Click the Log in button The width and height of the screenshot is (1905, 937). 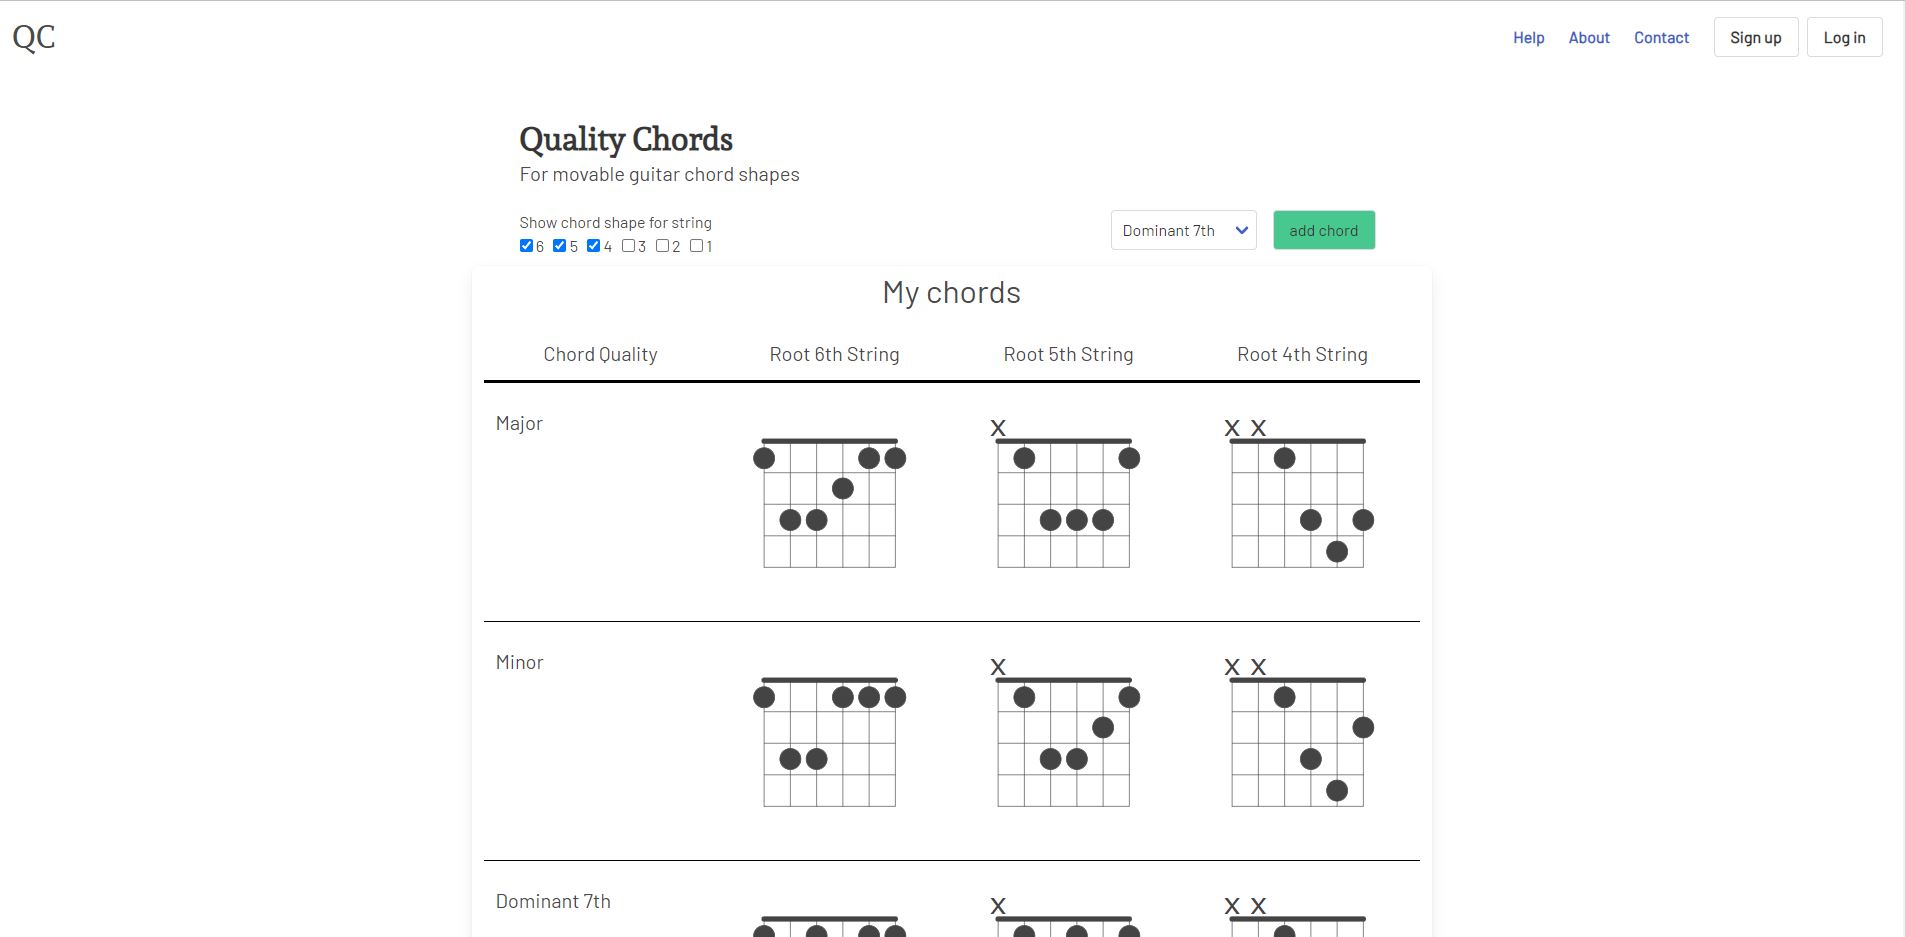(x=1844, y=37)
